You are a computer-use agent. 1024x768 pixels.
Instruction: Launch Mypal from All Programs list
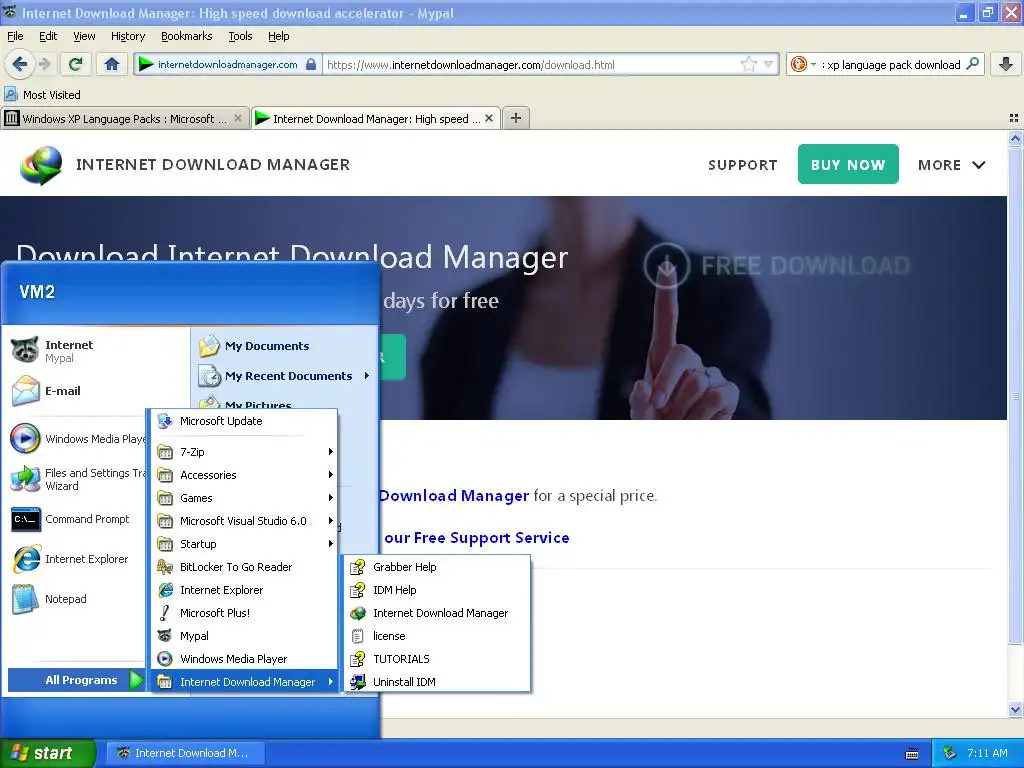(x=245, y=636)
